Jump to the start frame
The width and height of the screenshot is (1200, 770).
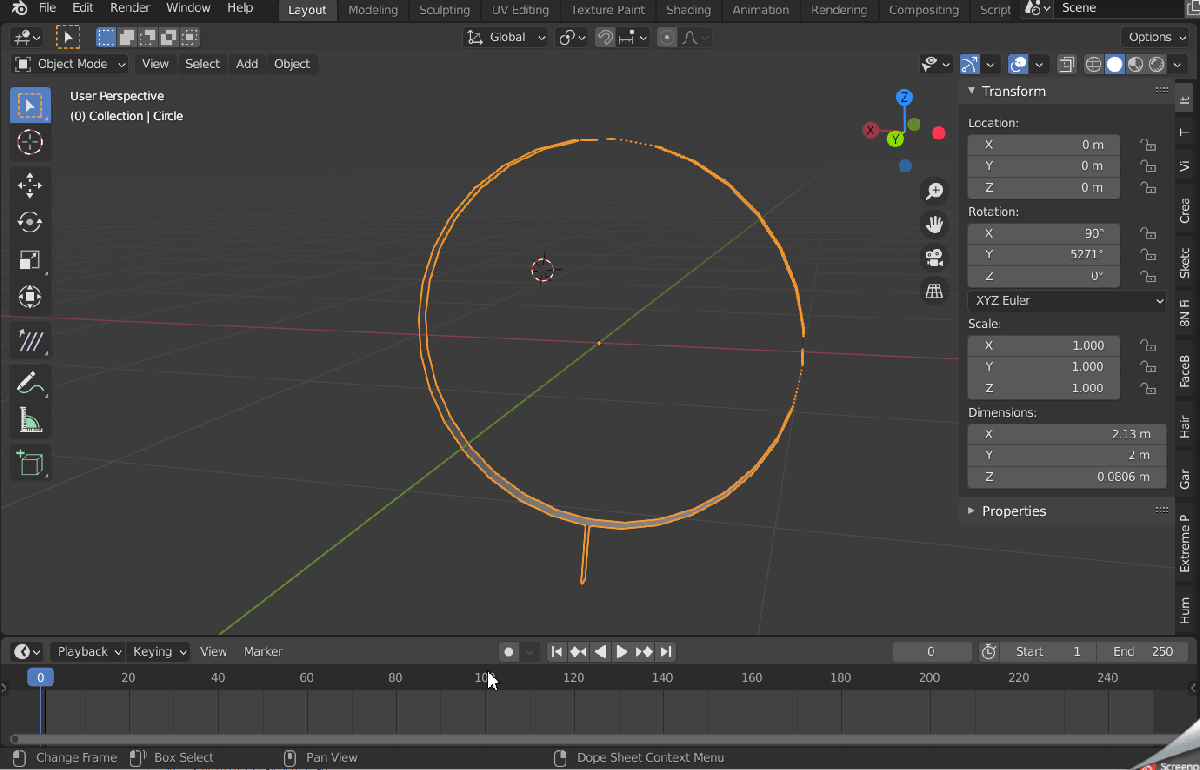(557, 652)
